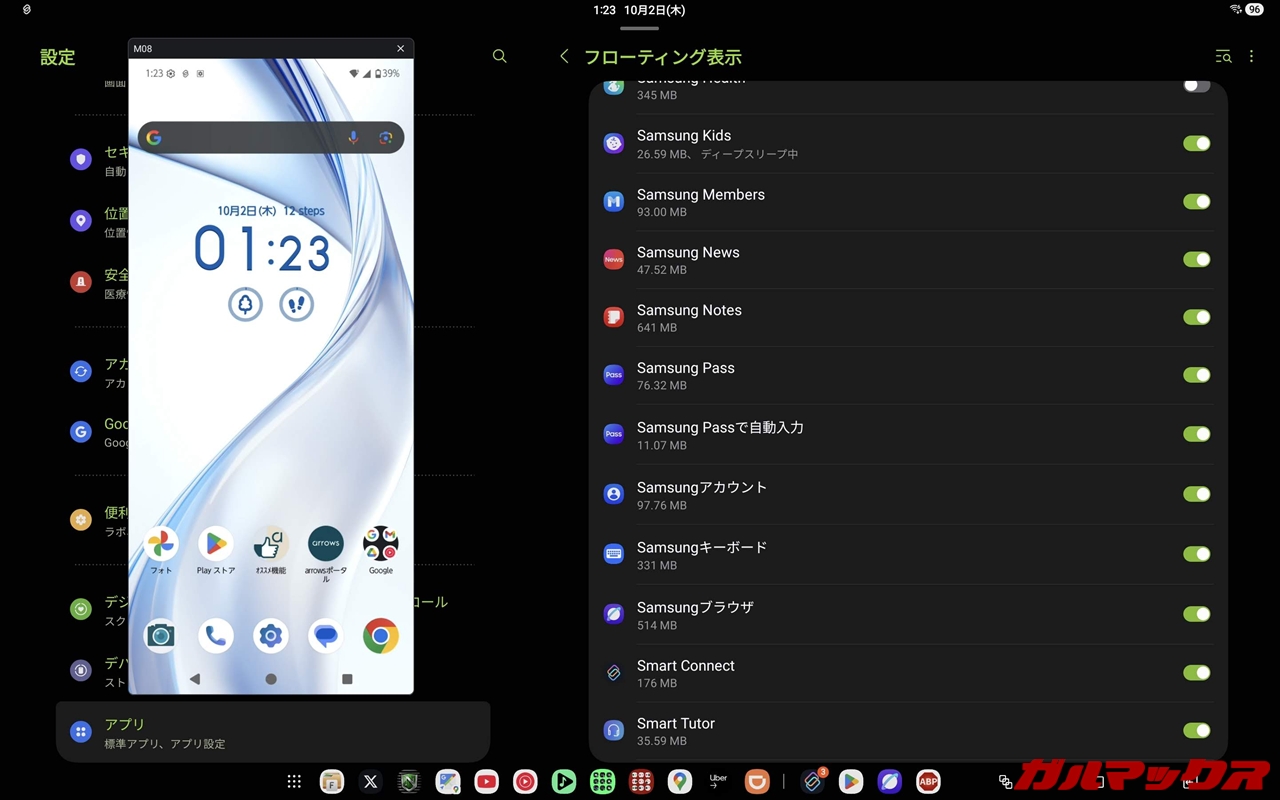Screen dimensions: 1280x800
Task: Open the arrows portal app
Action: click(325, 545)
